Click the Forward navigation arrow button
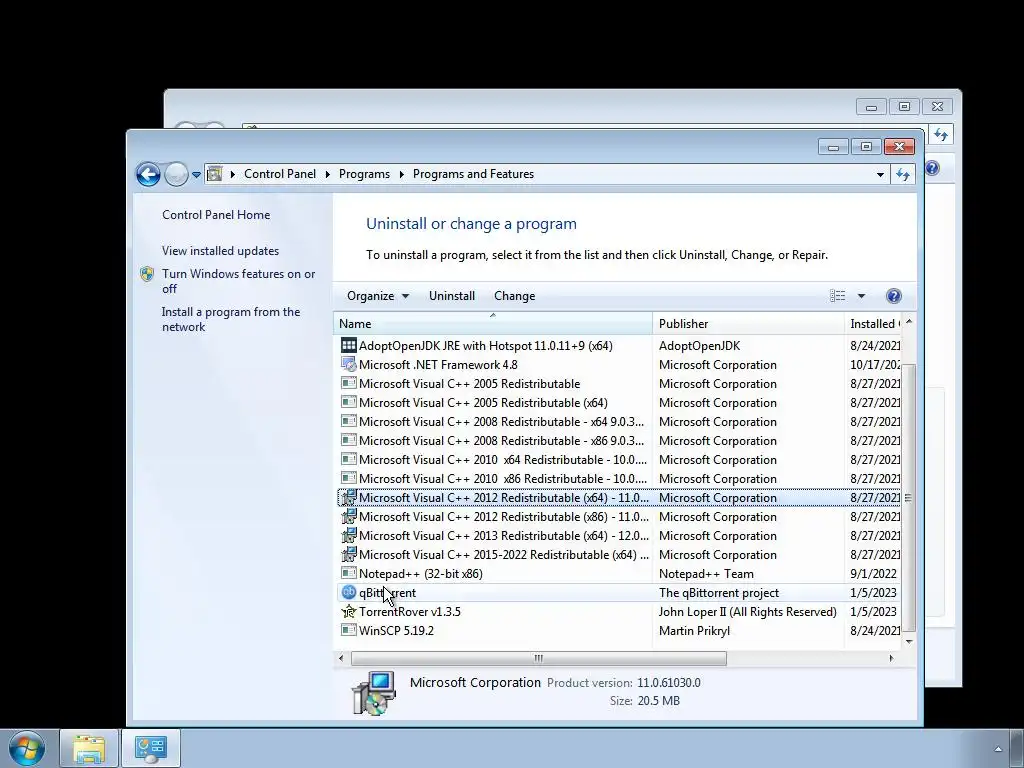Image resolution: width=1024 pixels, height=768 pixels. [176, 174]
